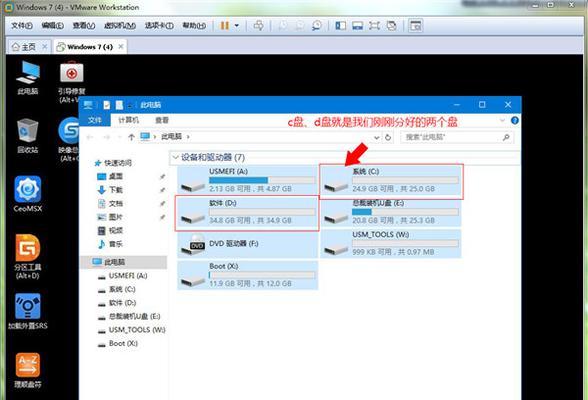Launch 分区工具 partition tool icon
Viewport: 588px width, 400px height.
tap(28, 256)
